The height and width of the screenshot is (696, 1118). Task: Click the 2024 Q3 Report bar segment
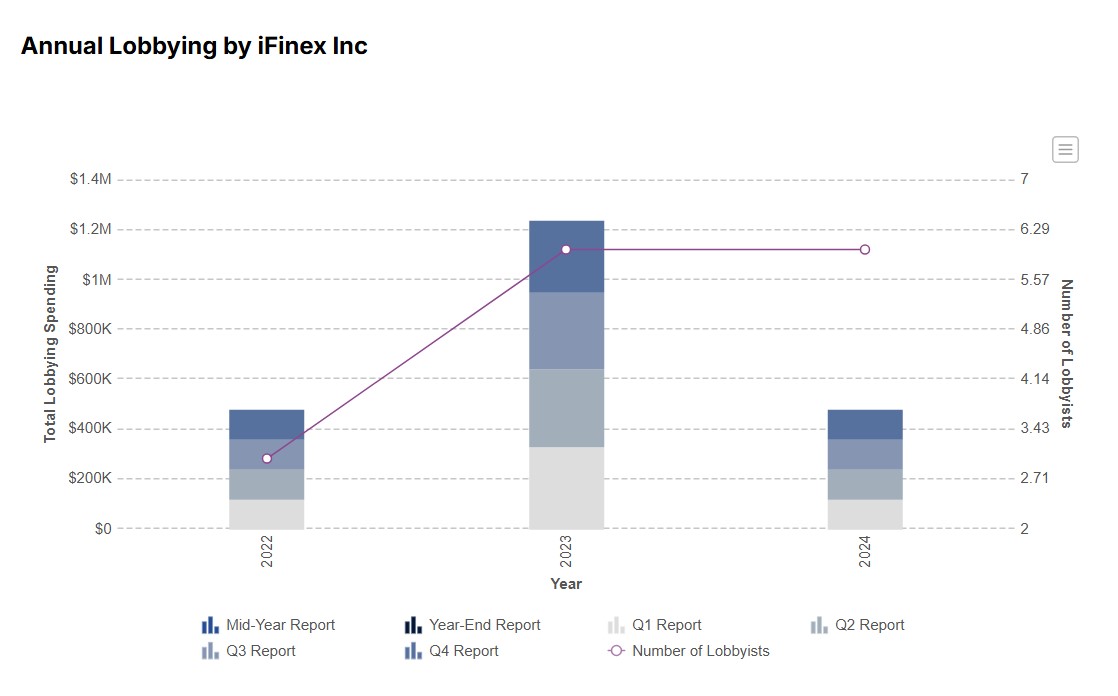point(865,454)
